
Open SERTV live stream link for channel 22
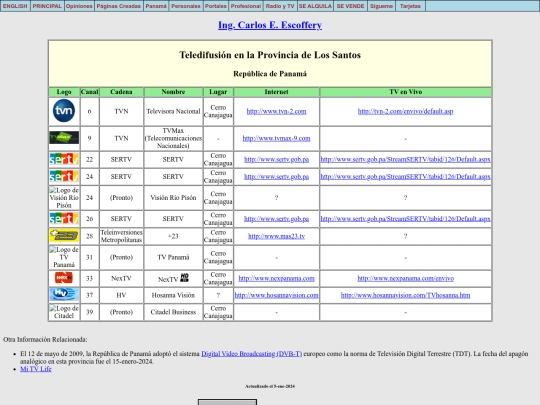click(405, 159)
